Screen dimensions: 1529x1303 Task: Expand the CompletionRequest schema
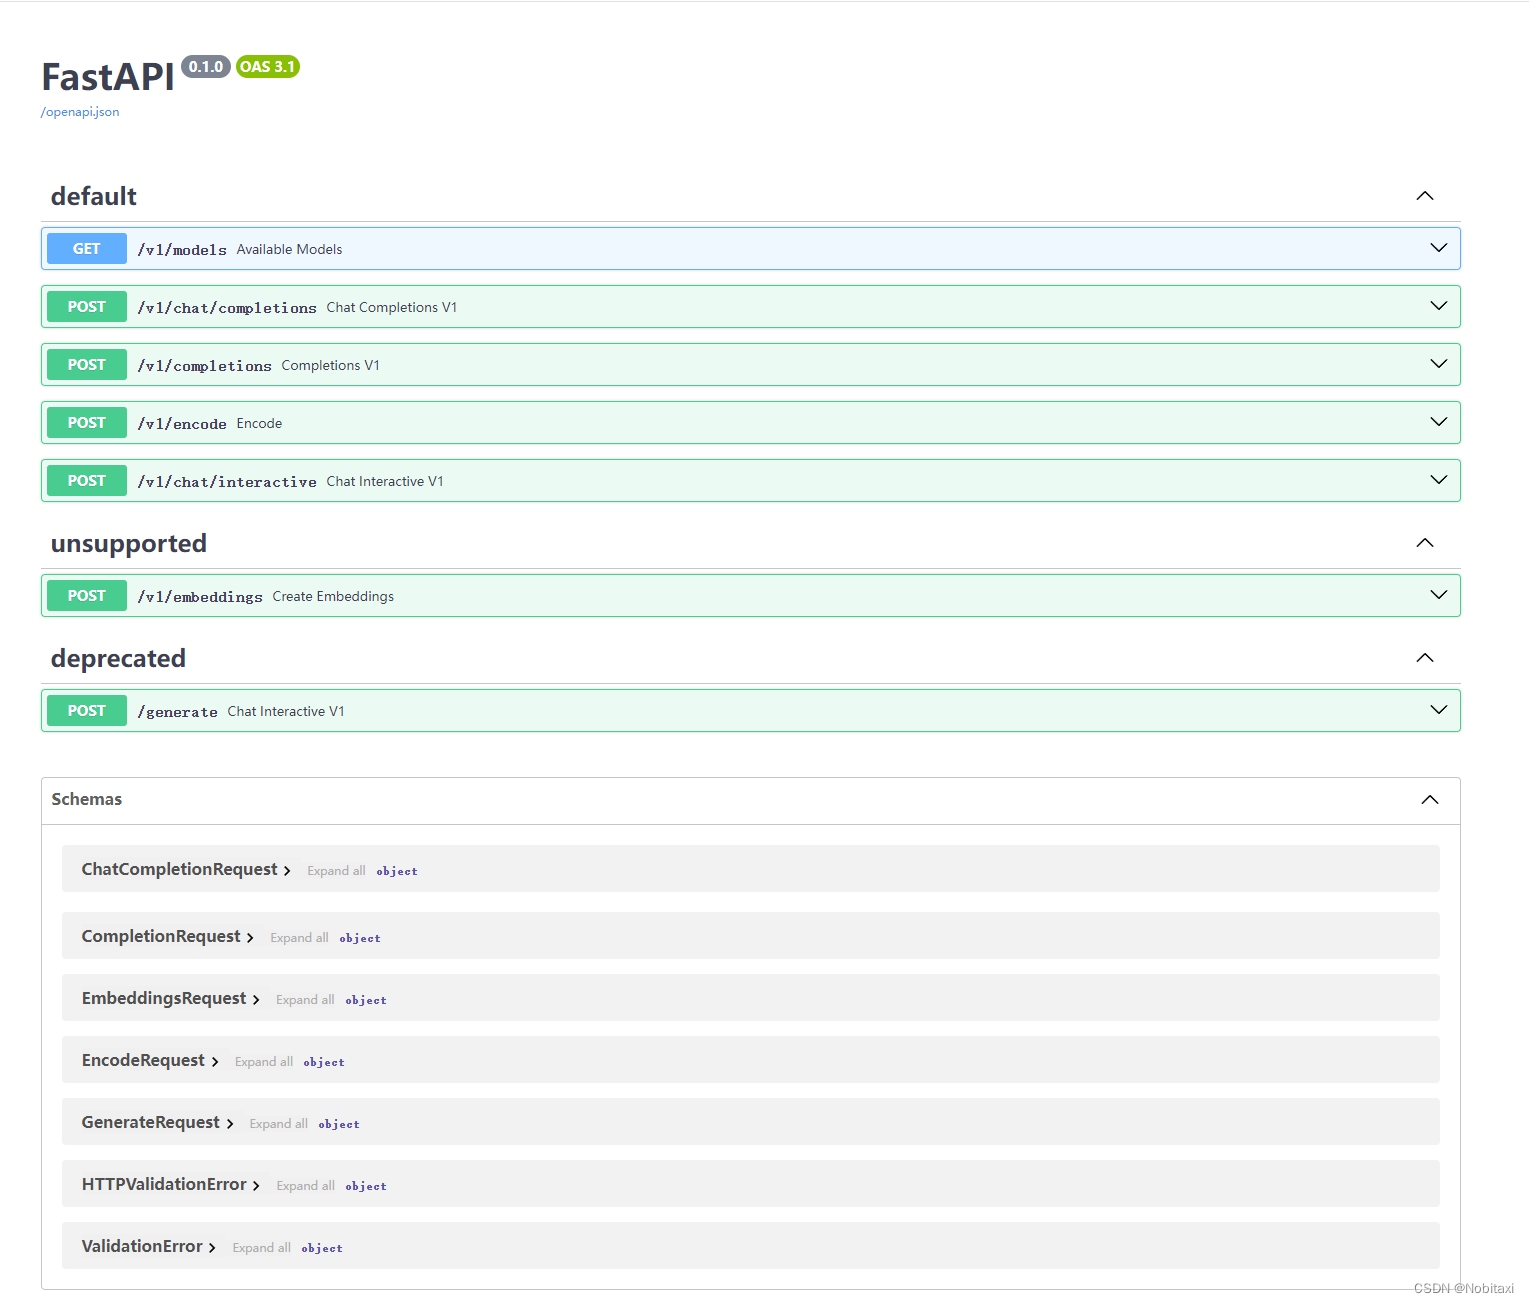(168, 936)
